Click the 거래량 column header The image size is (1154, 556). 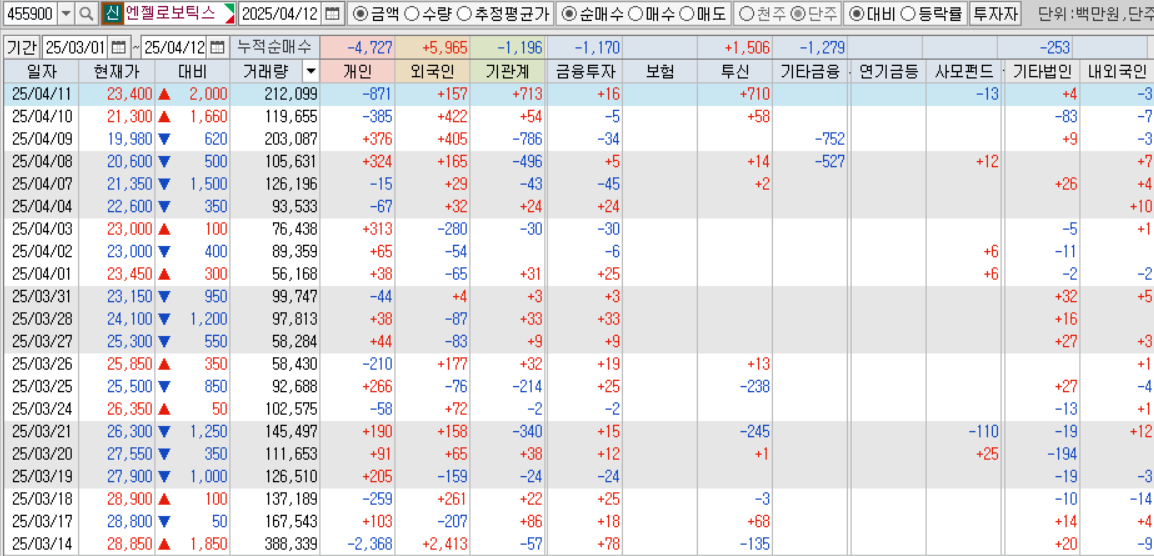click(266, 72)
